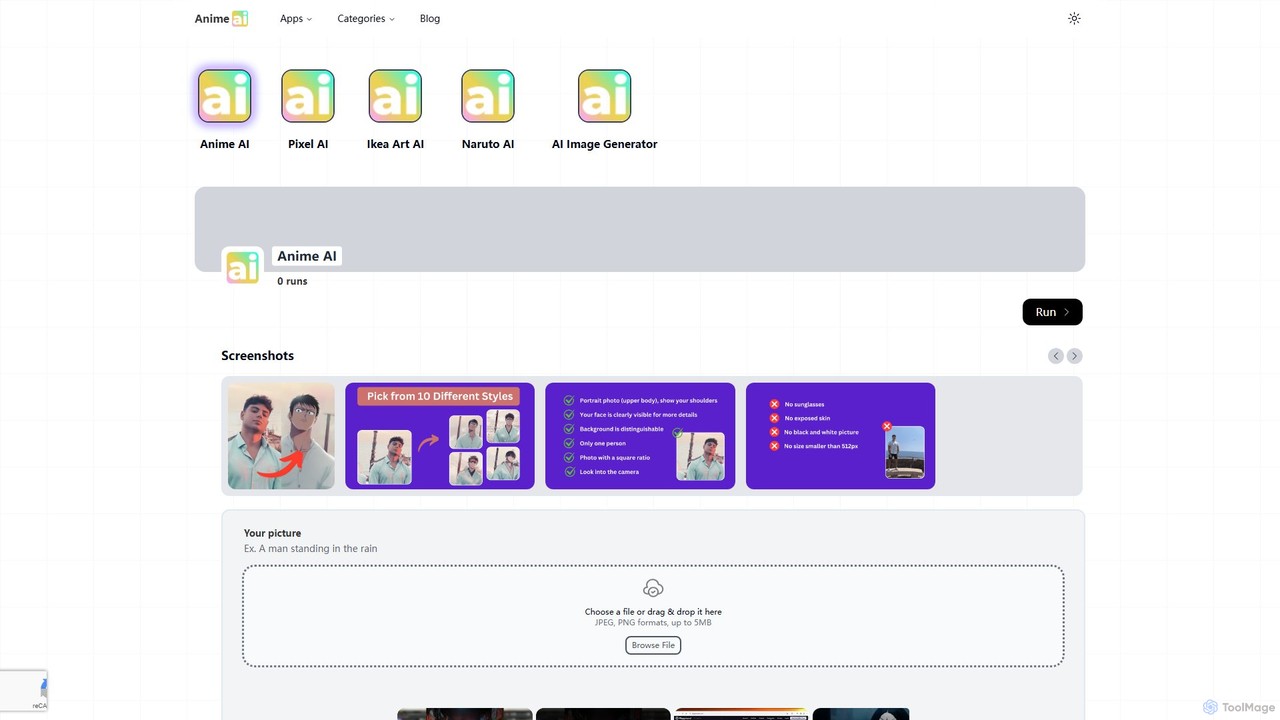Show previous screenshot with left arrow
The image size is (1280, 720).
tap(1056, 356)
